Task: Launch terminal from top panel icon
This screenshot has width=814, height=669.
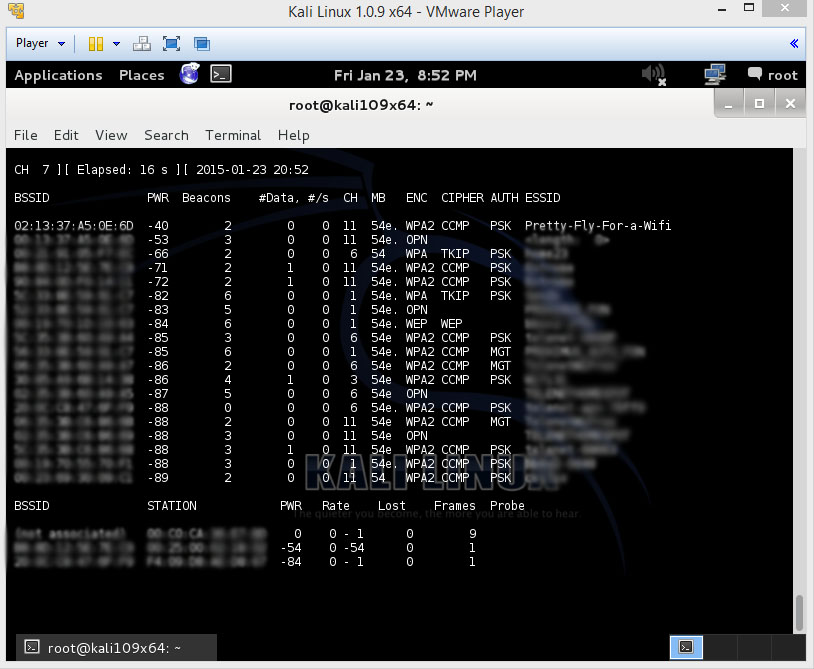Action: [x=221, y=74]
